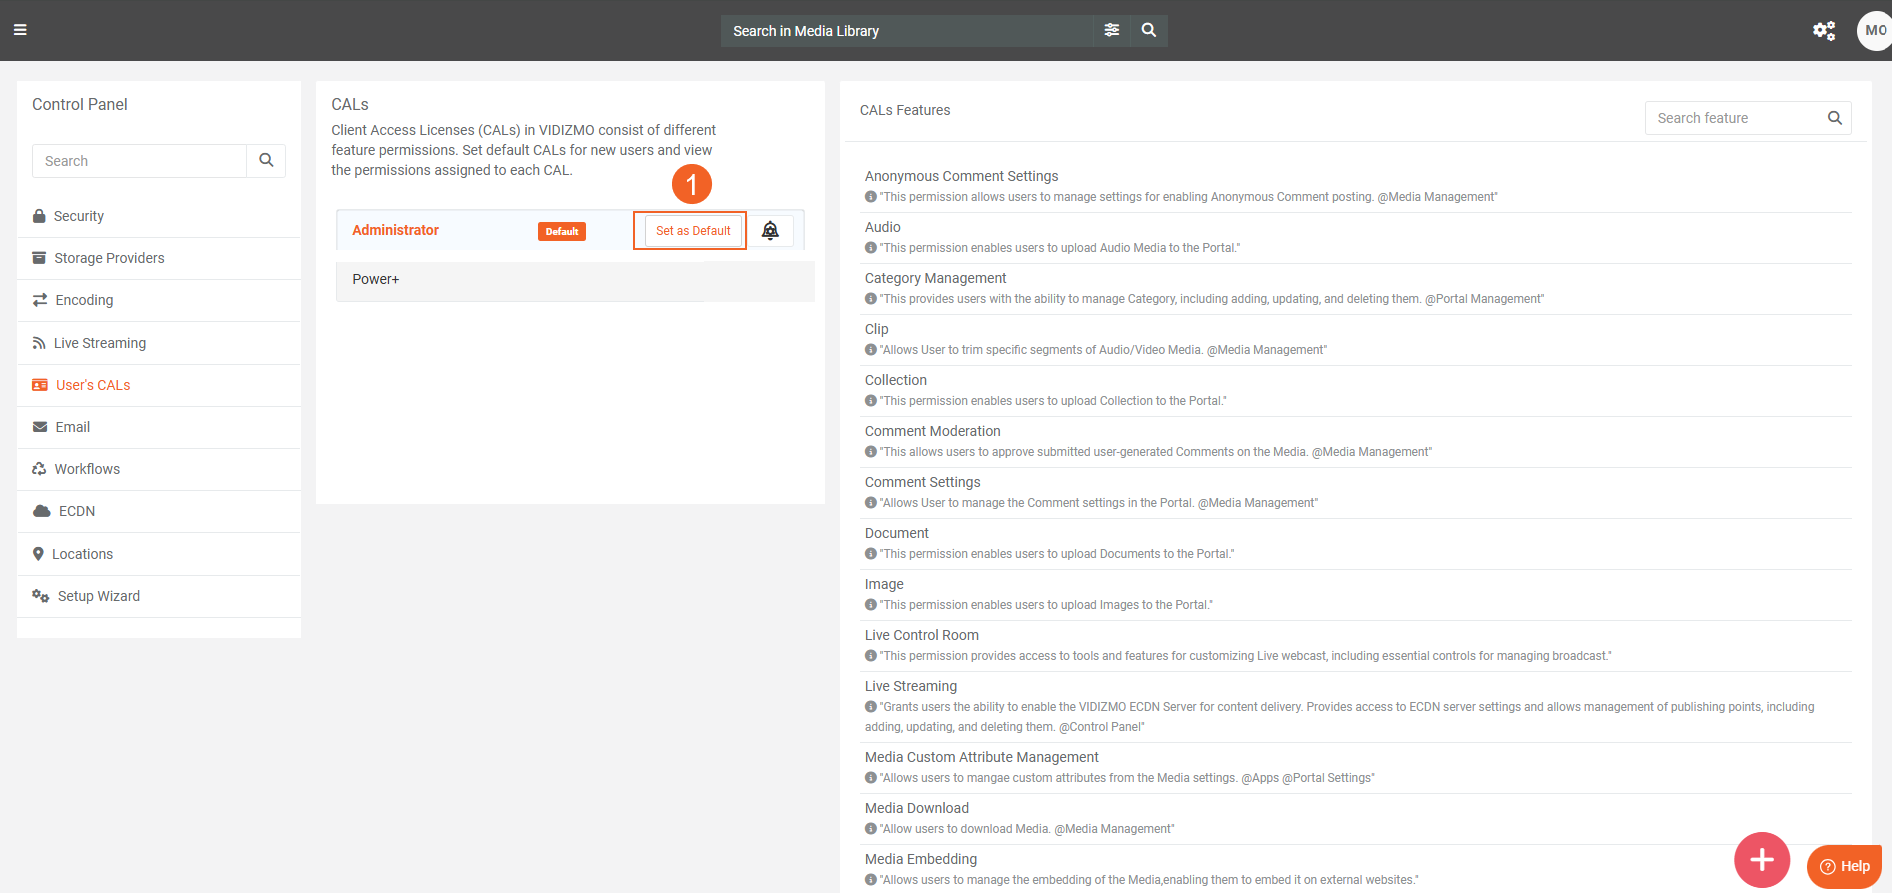Open the Help widget
This screenshot has height=893, width=1892.
click(1844, 866)
